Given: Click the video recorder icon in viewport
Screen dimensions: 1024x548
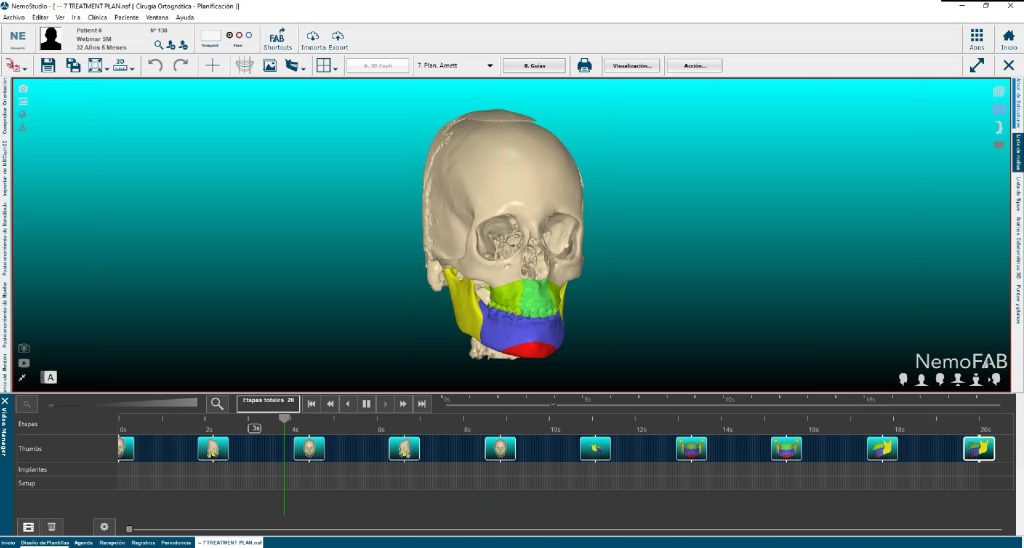Looking at the screenshot, I should point(24,363).
